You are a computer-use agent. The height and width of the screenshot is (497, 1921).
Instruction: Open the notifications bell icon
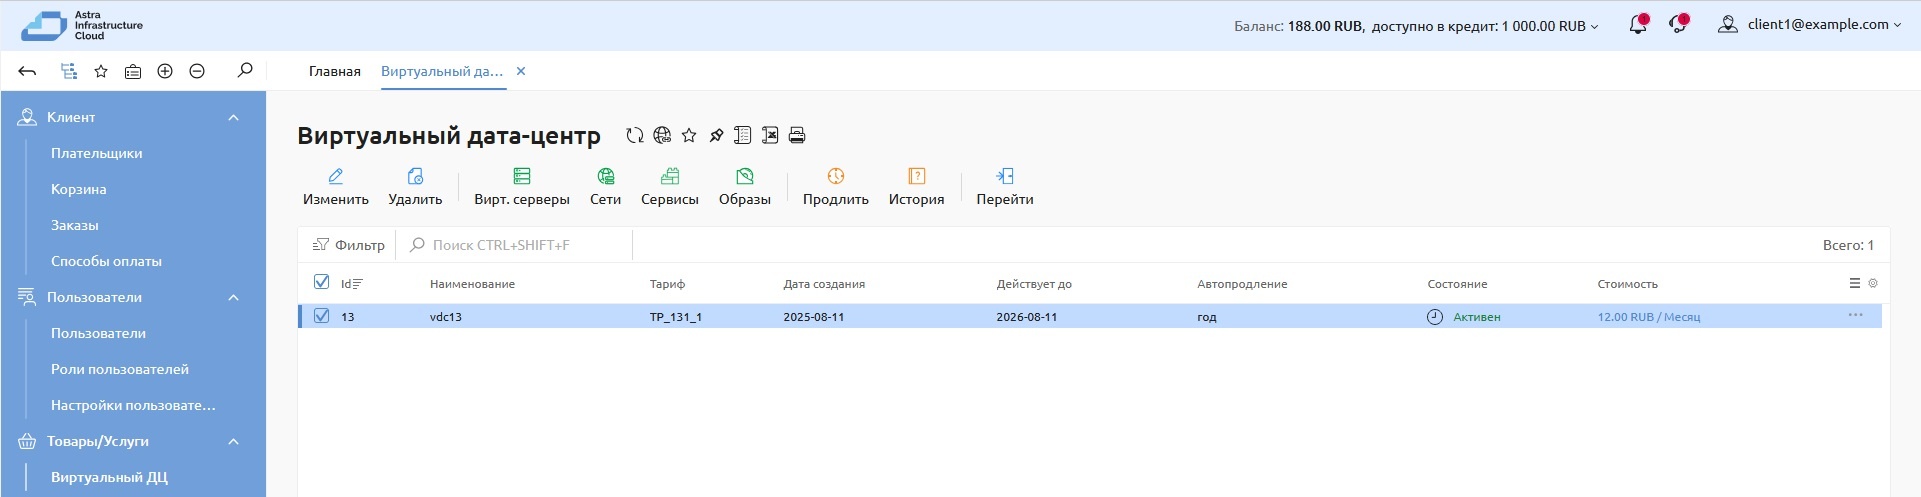coord(1637,25)
